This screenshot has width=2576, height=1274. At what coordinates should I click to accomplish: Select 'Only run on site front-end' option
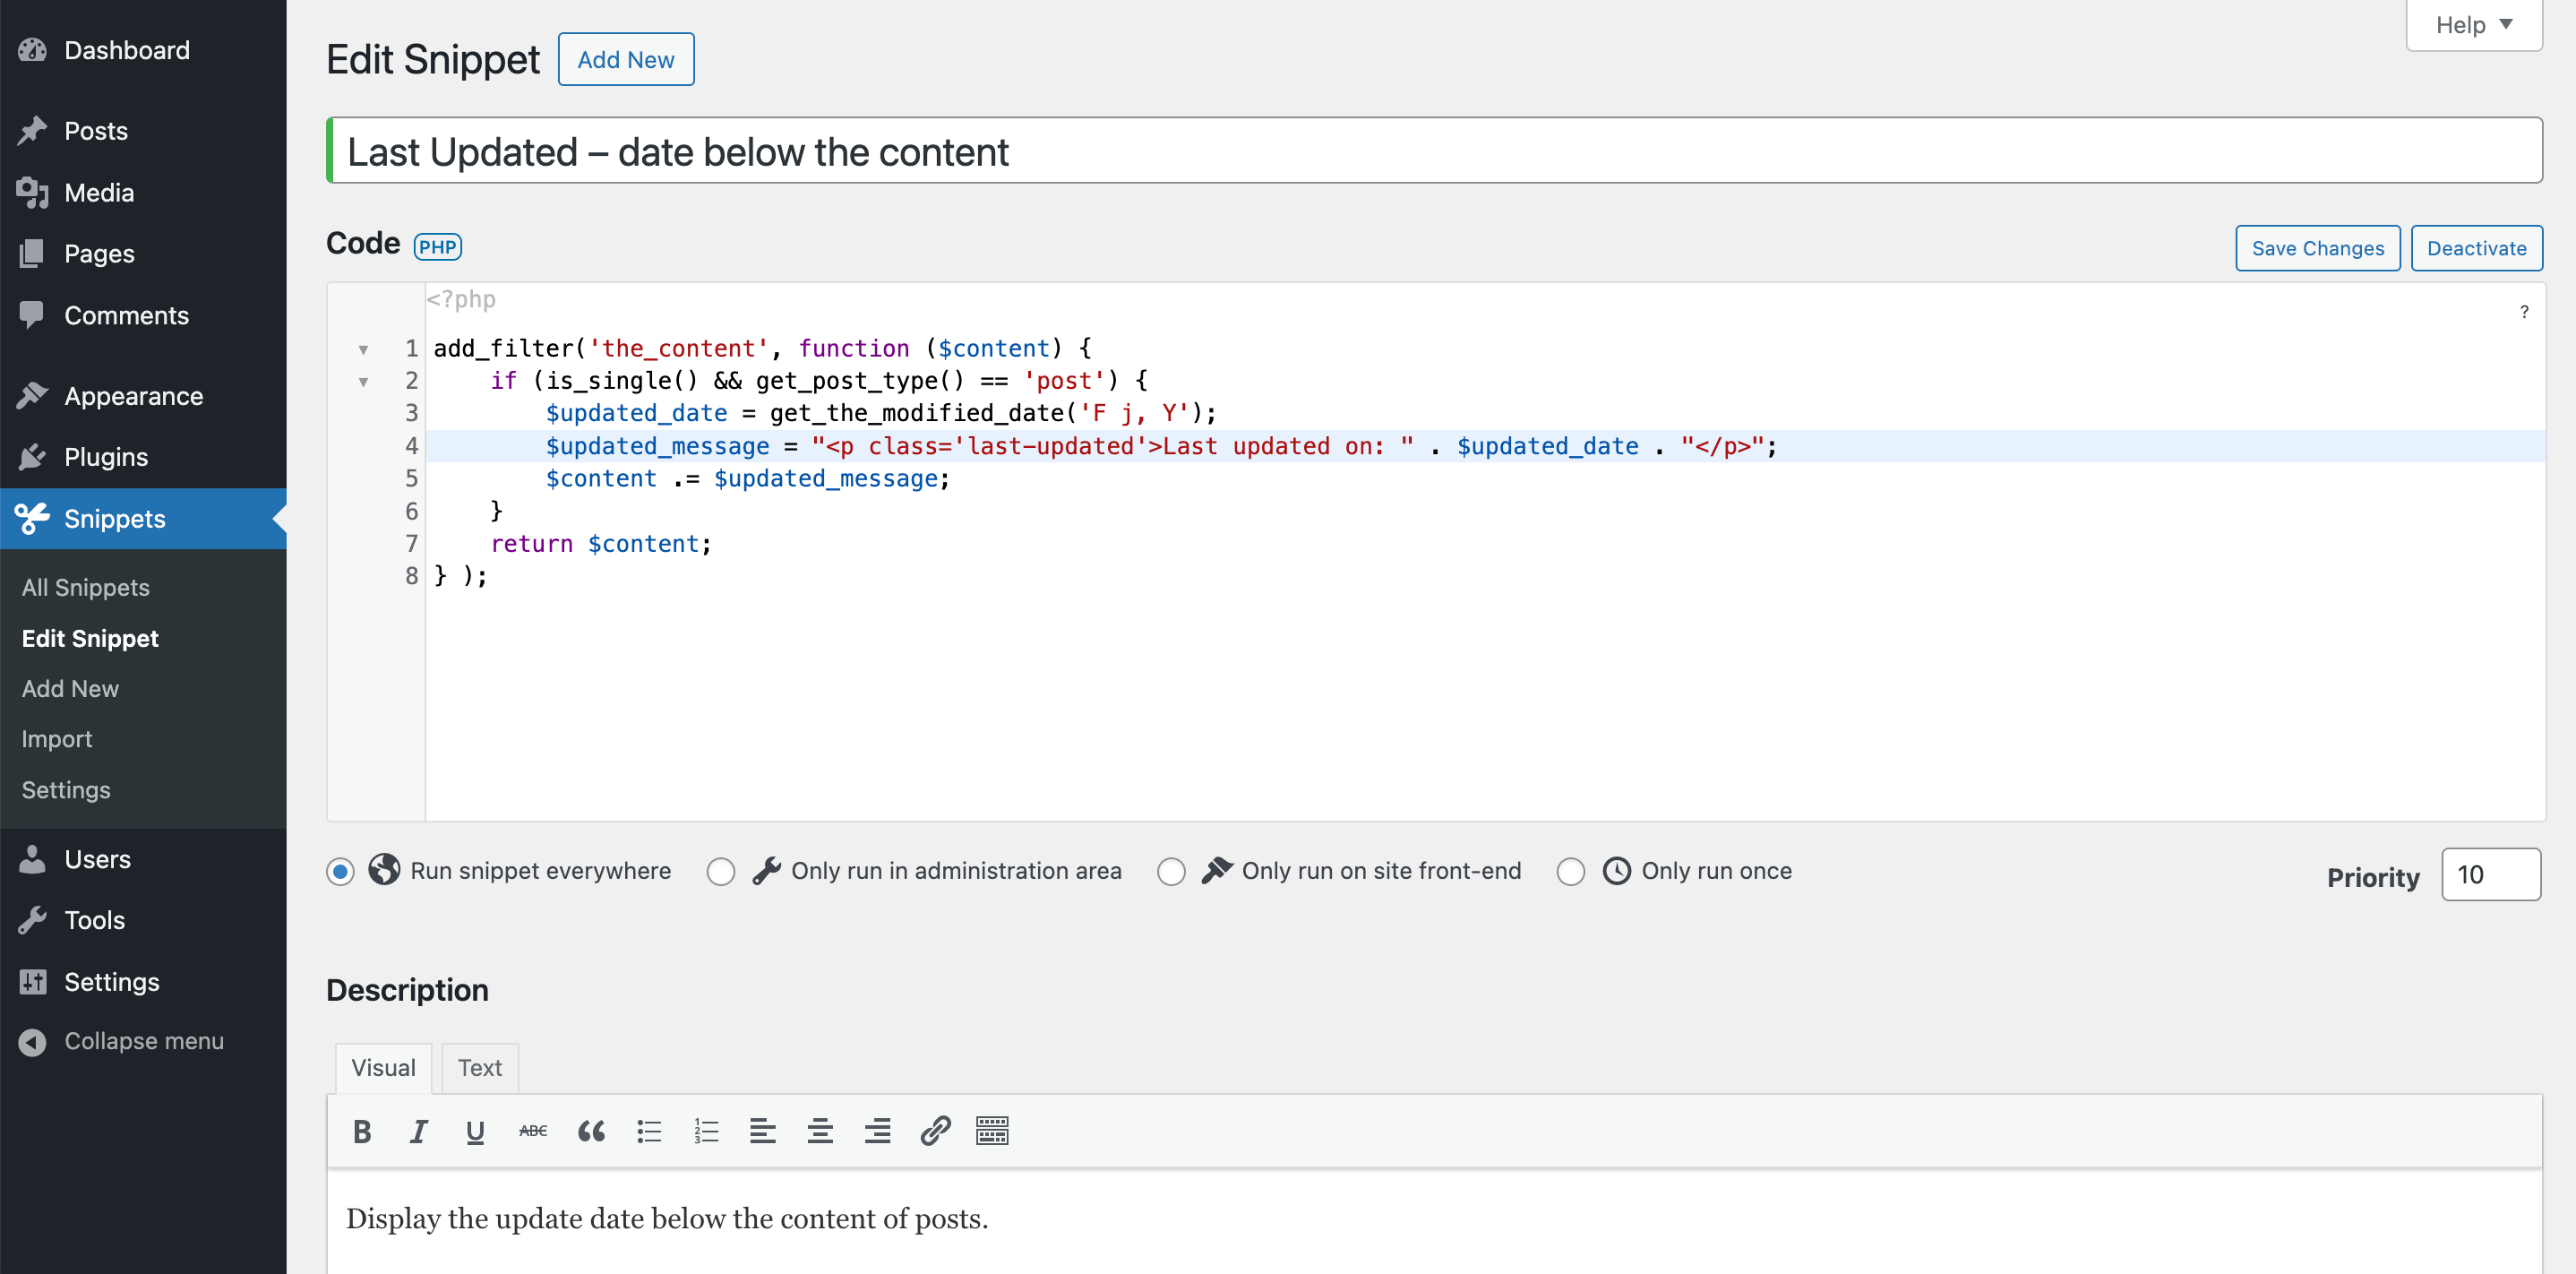[x=1172, y=871]
